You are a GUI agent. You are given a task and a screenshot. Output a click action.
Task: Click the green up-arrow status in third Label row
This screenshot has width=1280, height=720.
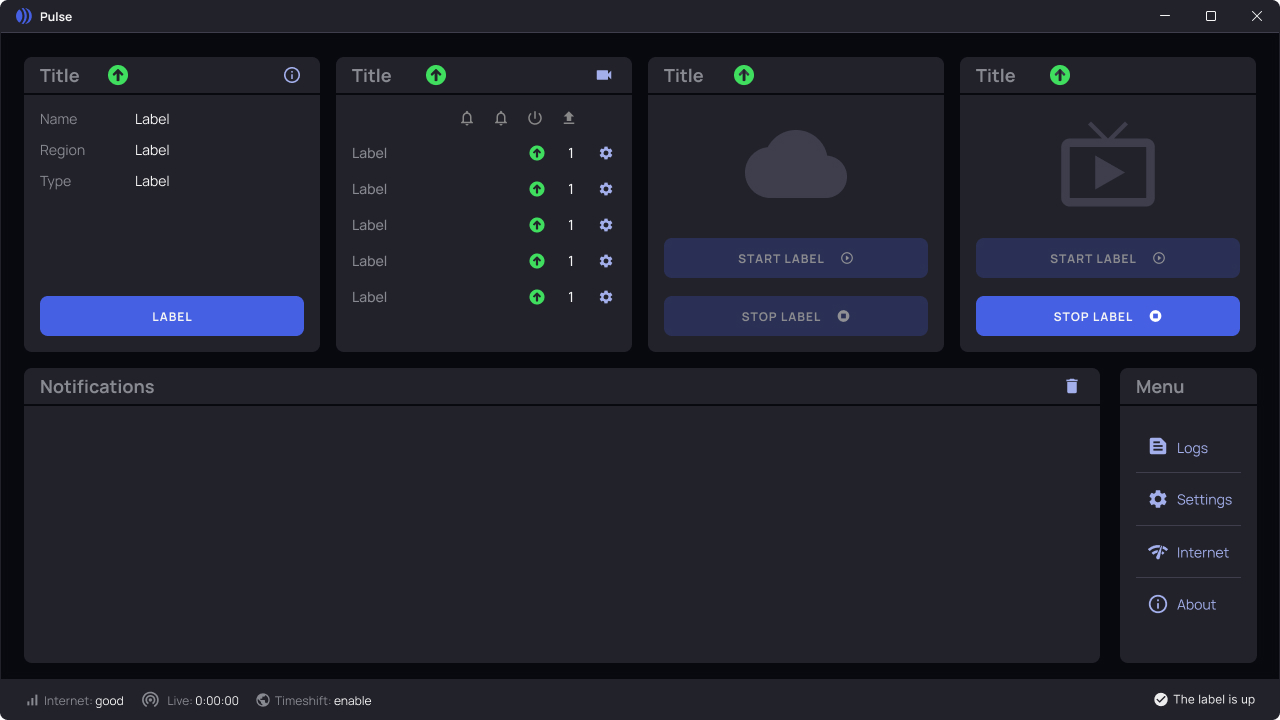click(537, 225)
